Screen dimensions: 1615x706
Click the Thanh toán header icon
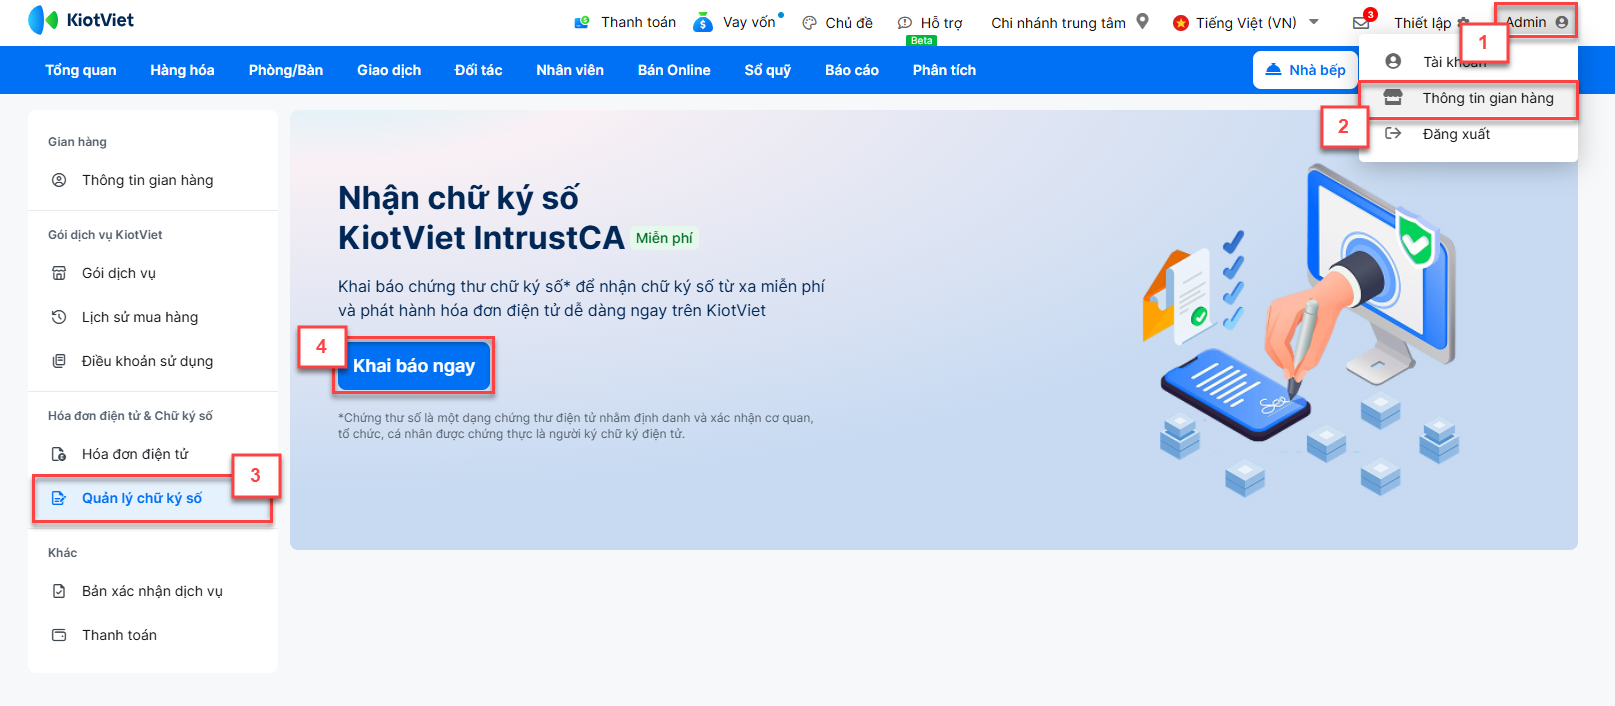tap(582, 22)
